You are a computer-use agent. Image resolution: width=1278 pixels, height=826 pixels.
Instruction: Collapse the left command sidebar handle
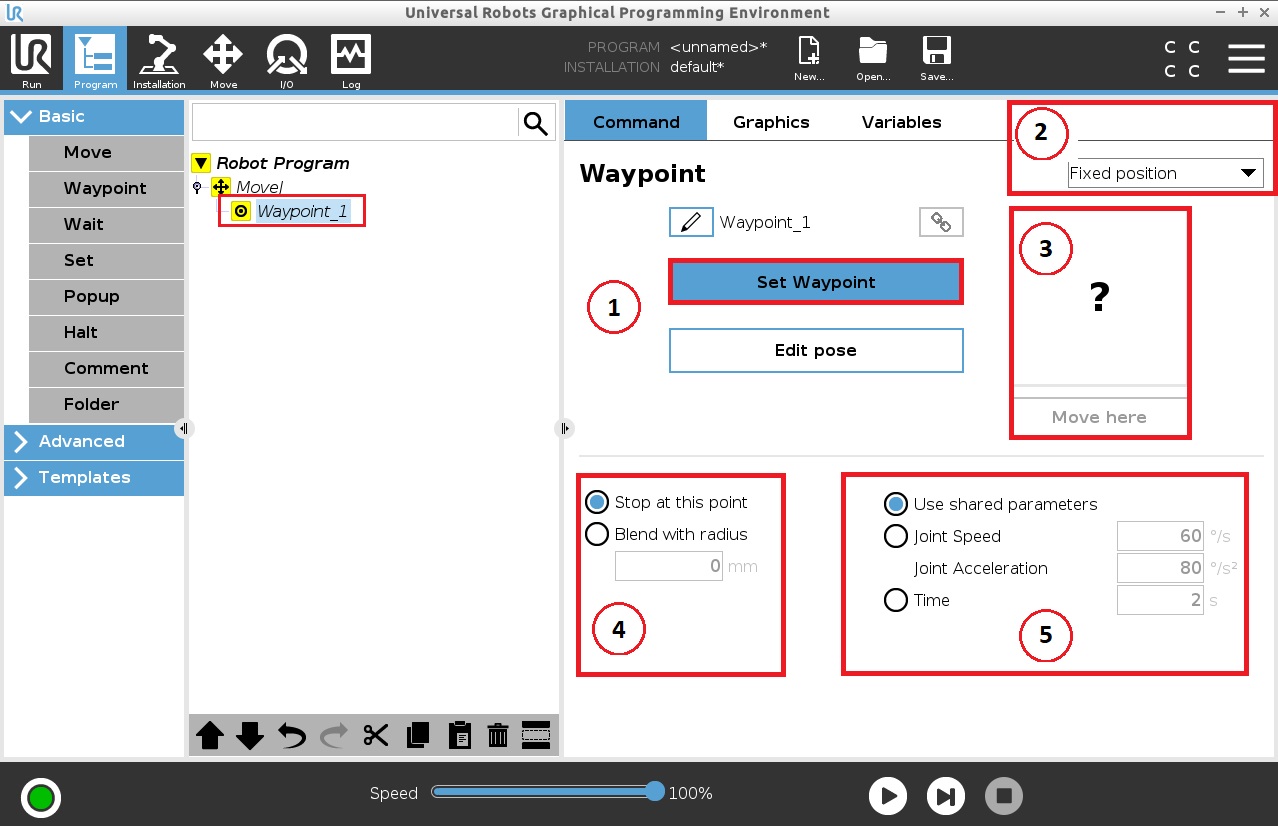click(183, 428)
